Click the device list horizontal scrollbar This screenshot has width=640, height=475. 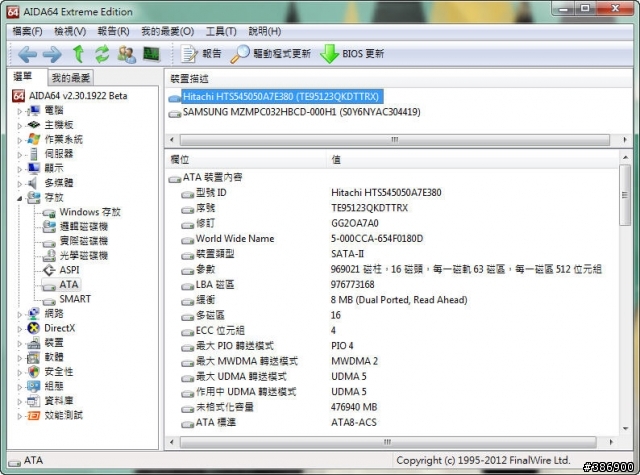click(395, 140)
